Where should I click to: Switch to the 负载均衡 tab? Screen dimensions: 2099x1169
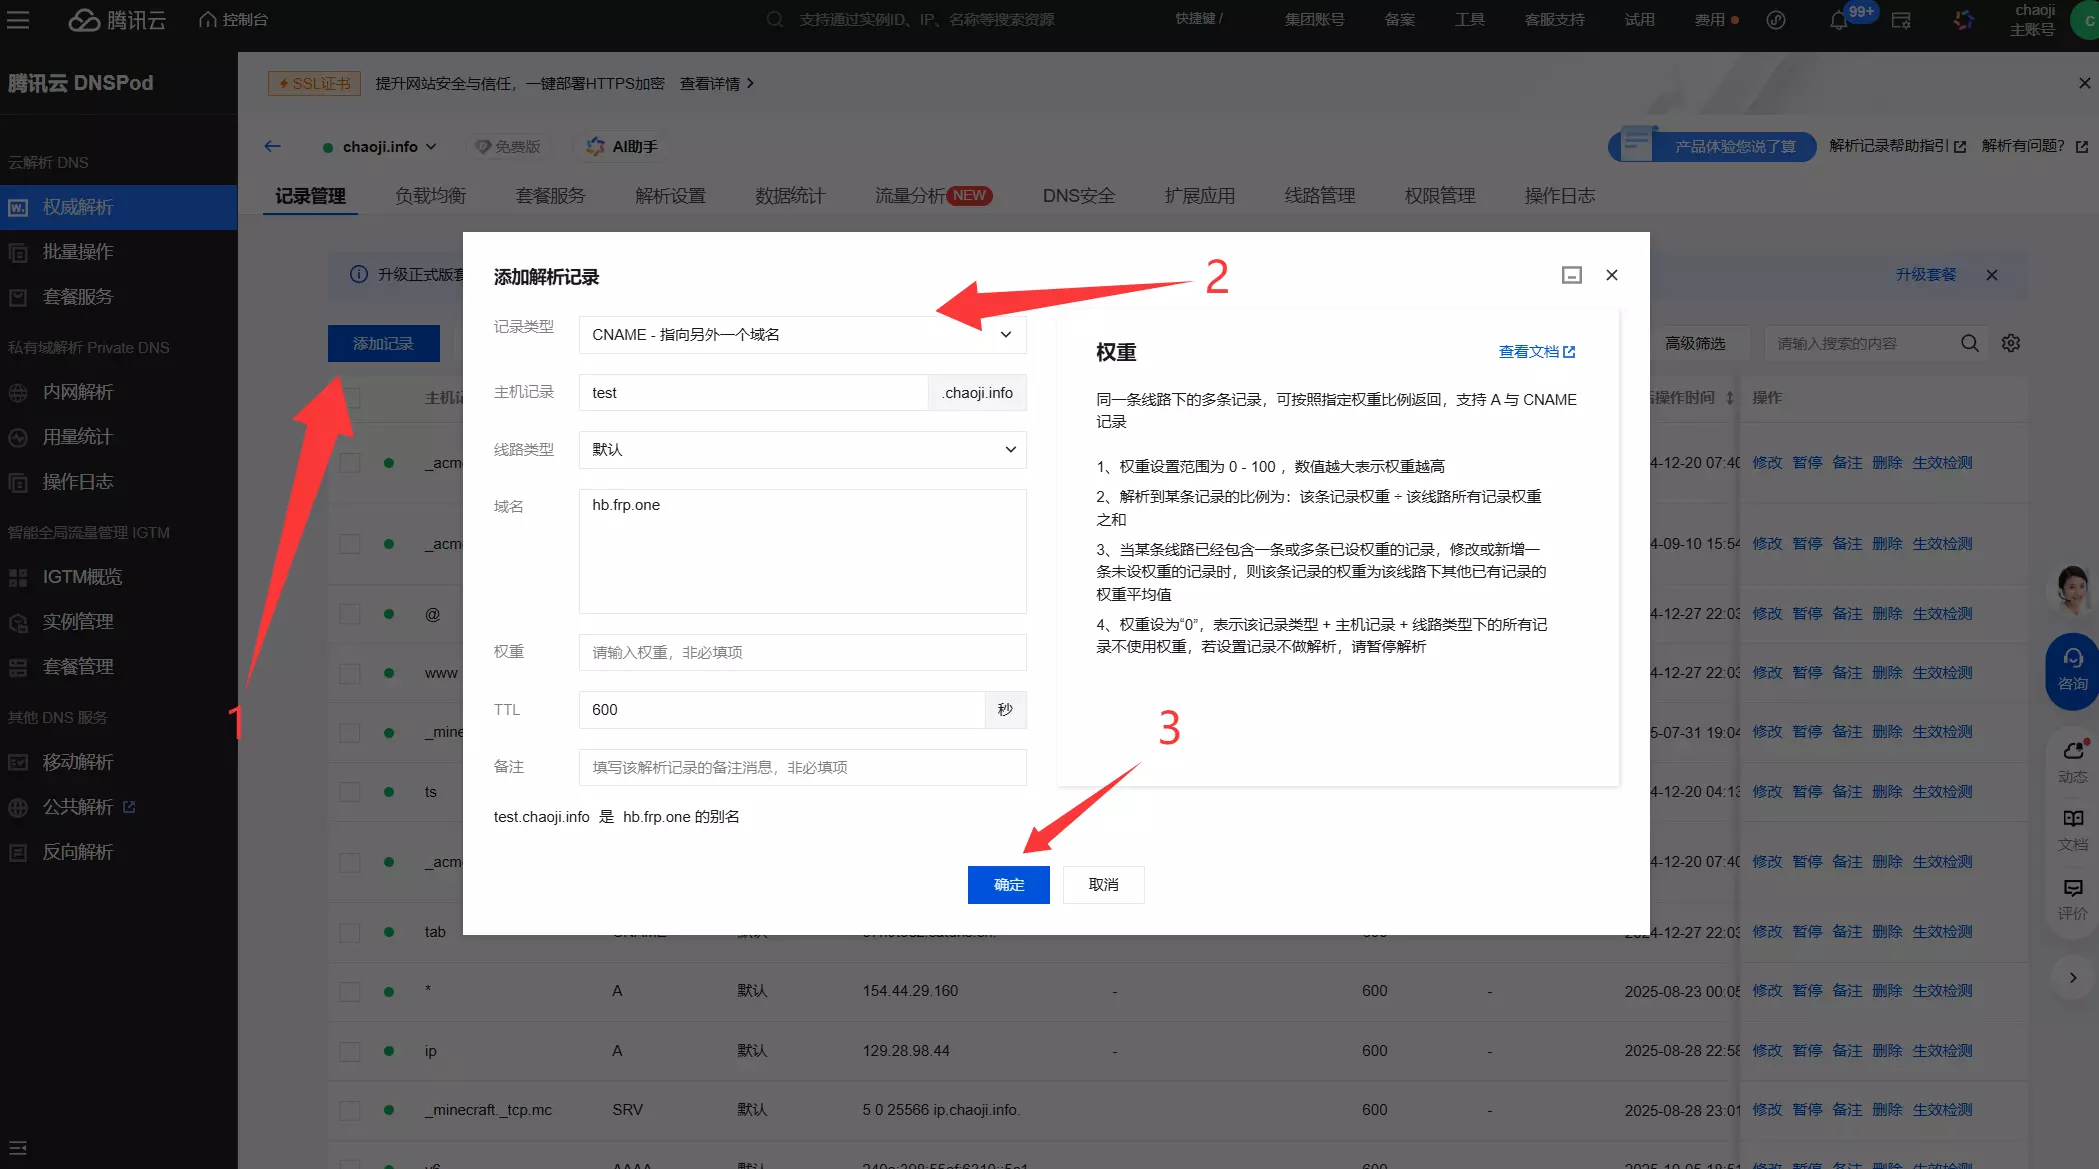coord(430,195)
